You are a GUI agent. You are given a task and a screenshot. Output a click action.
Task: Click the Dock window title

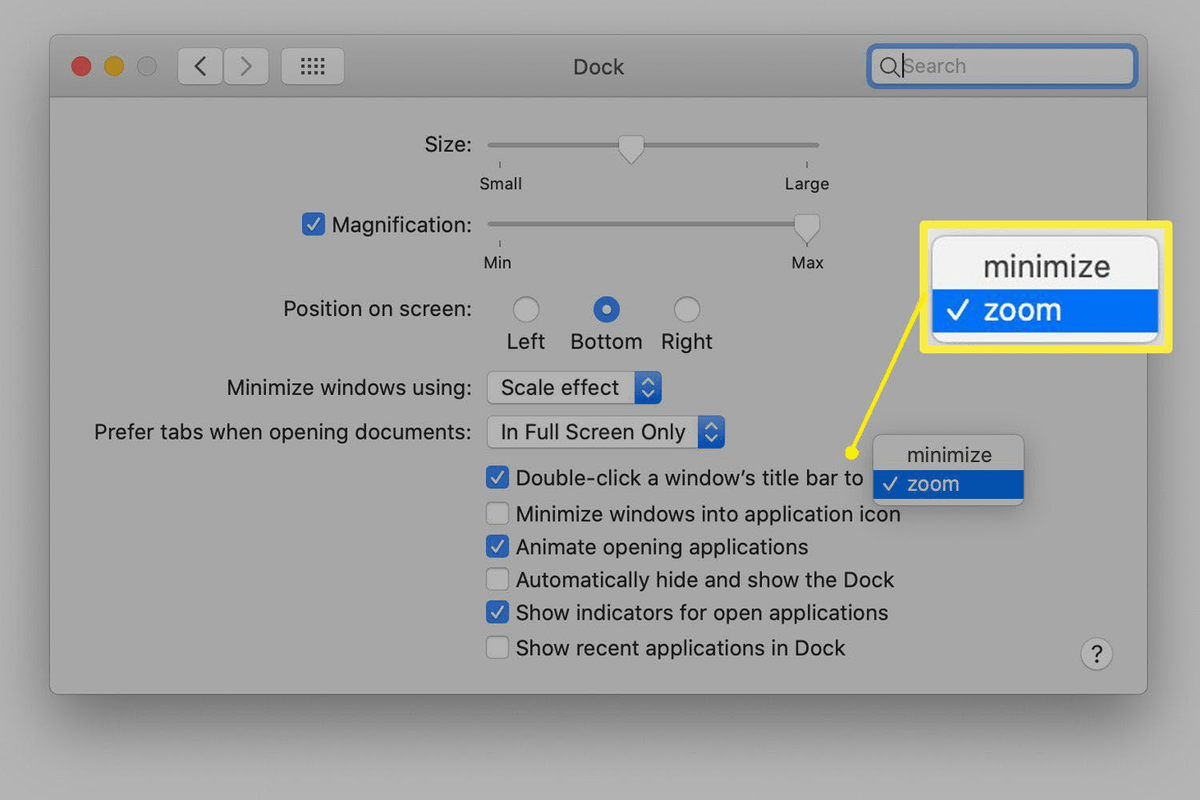598,67
